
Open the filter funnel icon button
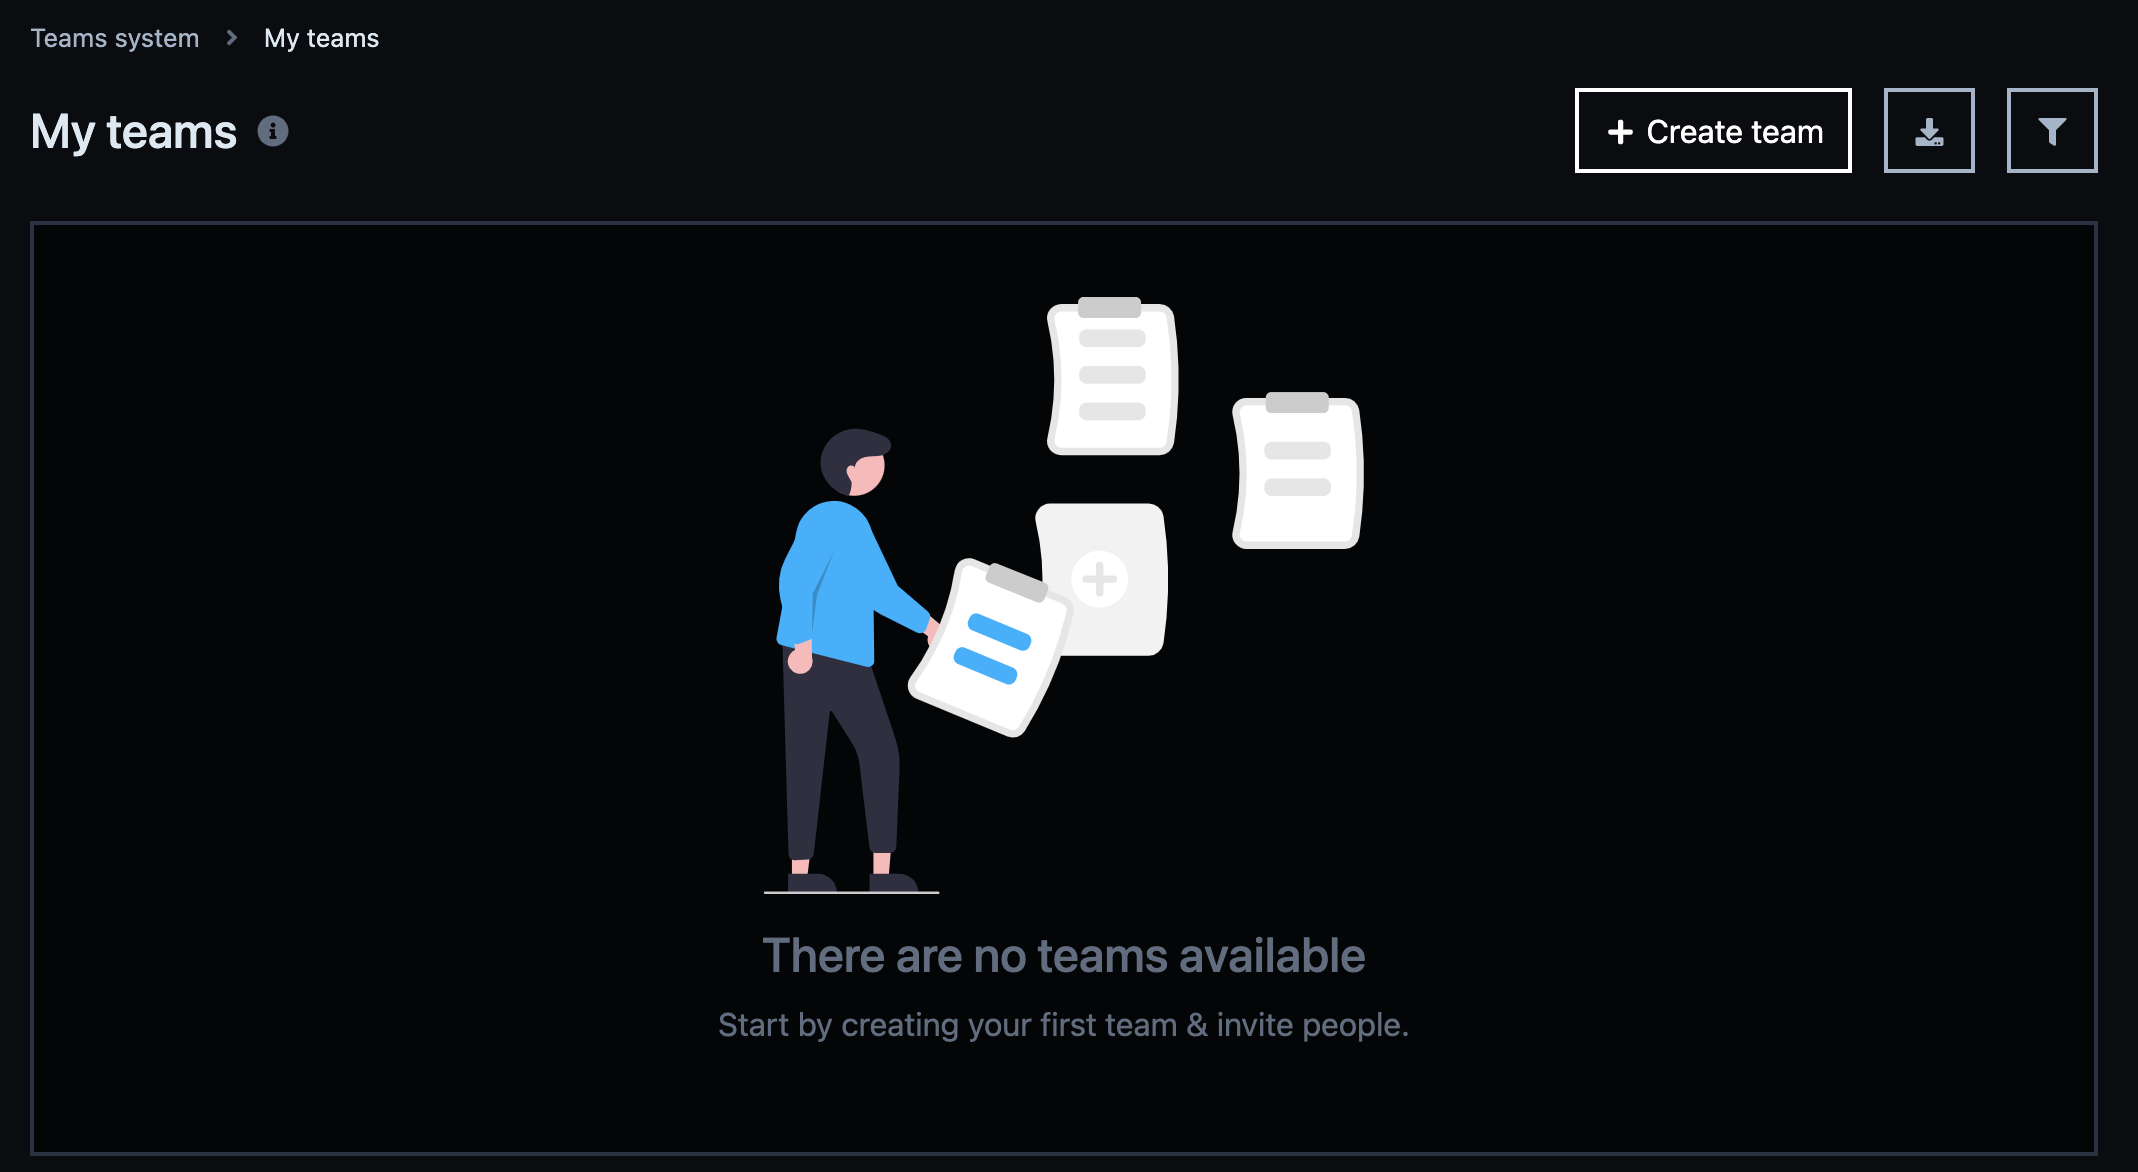(x=2052, y=131)
